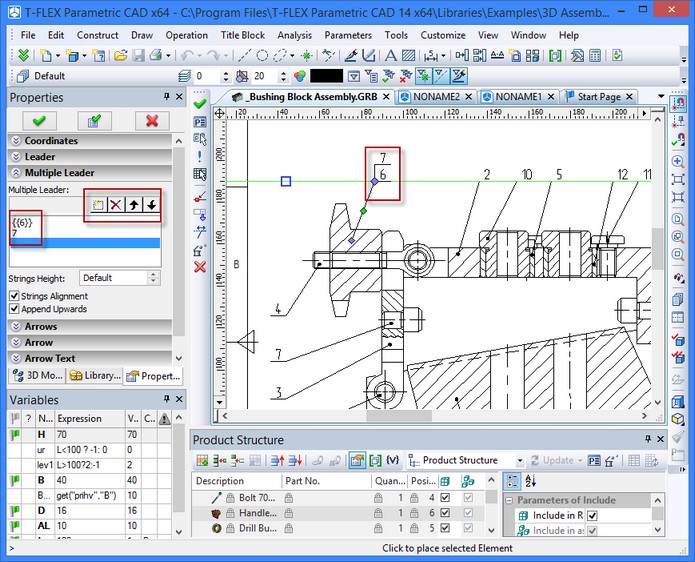Toggle Include in R checkbox
Viewport: 695px width, 562px height.
click(x=592, y=515)
